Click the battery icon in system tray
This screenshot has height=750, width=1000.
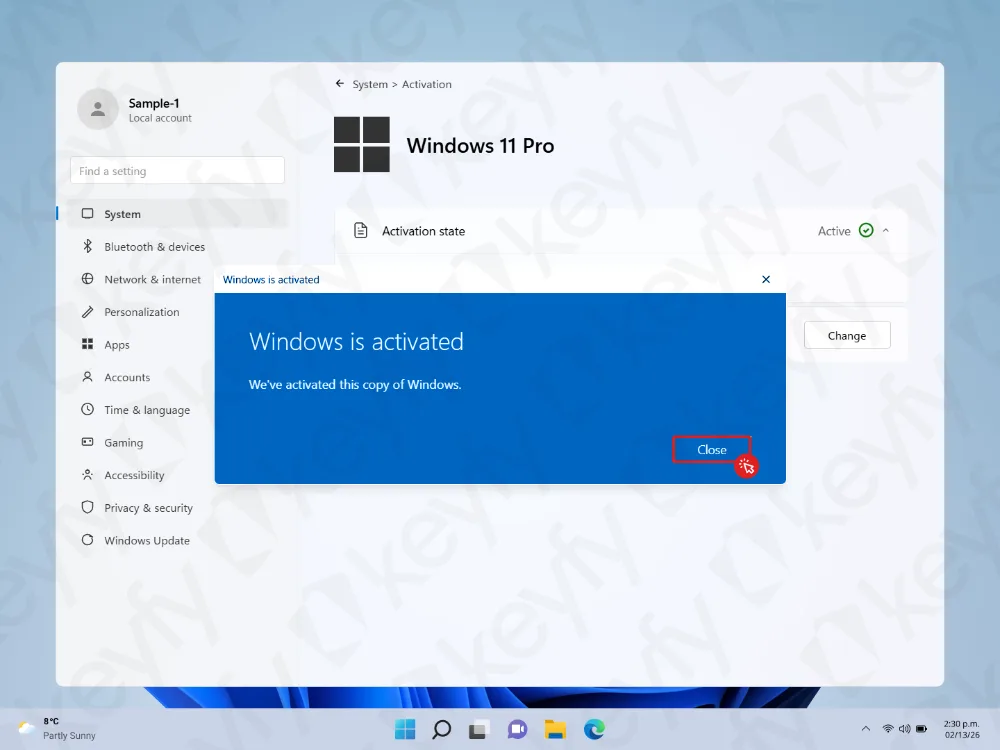[x=922, y=728]
